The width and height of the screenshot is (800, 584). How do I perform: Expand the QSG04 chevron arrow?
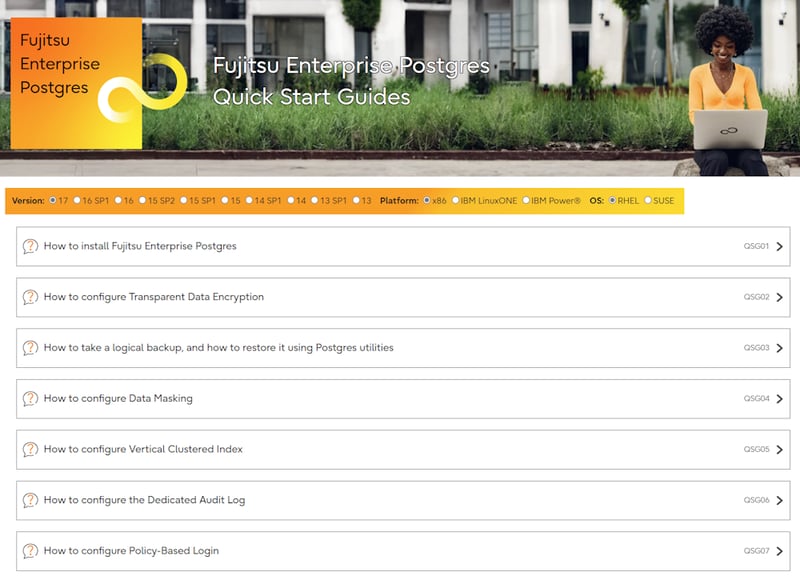coord(779,398)
